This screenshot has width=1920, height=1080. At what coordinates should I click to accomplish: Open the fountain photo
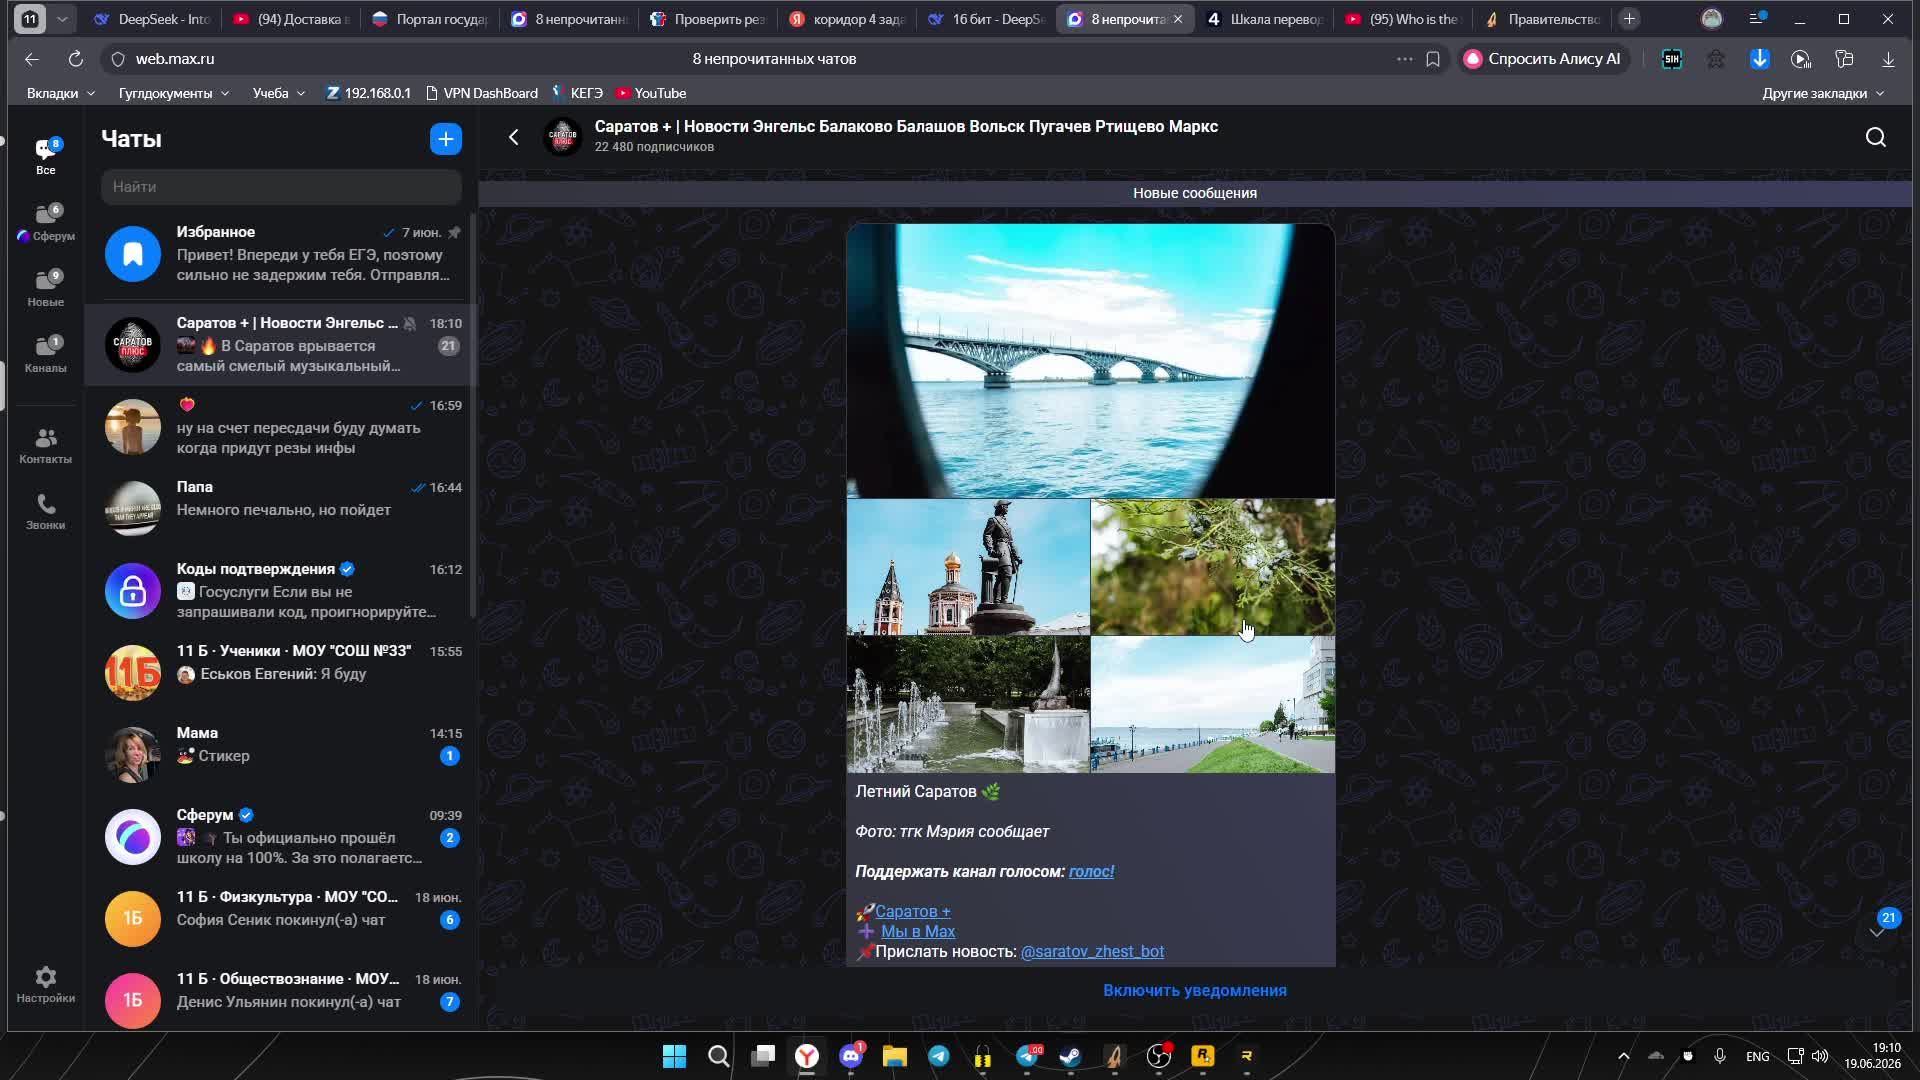[x=968, y=705]
